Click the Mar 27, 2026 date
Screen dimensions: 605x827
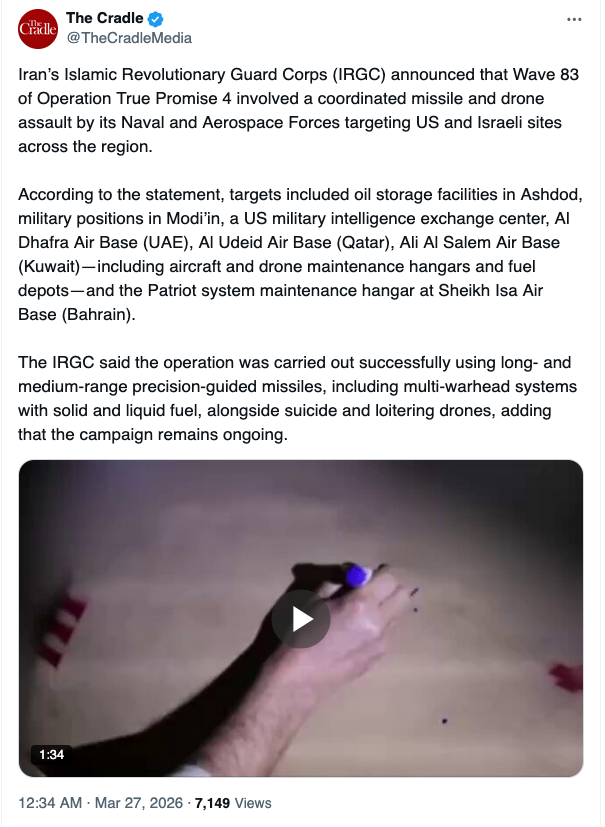click(x=139, y=803)
